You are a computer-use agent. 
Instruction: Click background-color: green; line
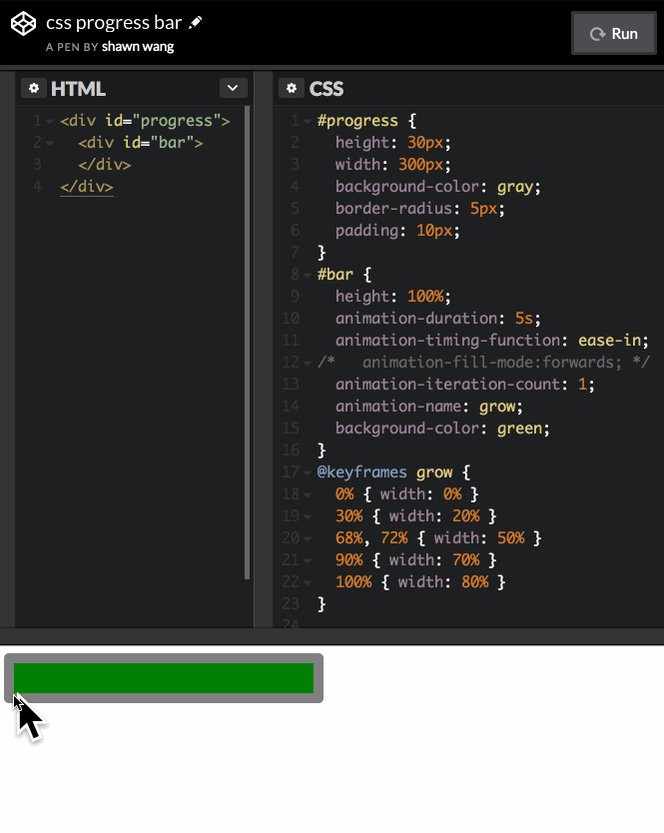442,428
